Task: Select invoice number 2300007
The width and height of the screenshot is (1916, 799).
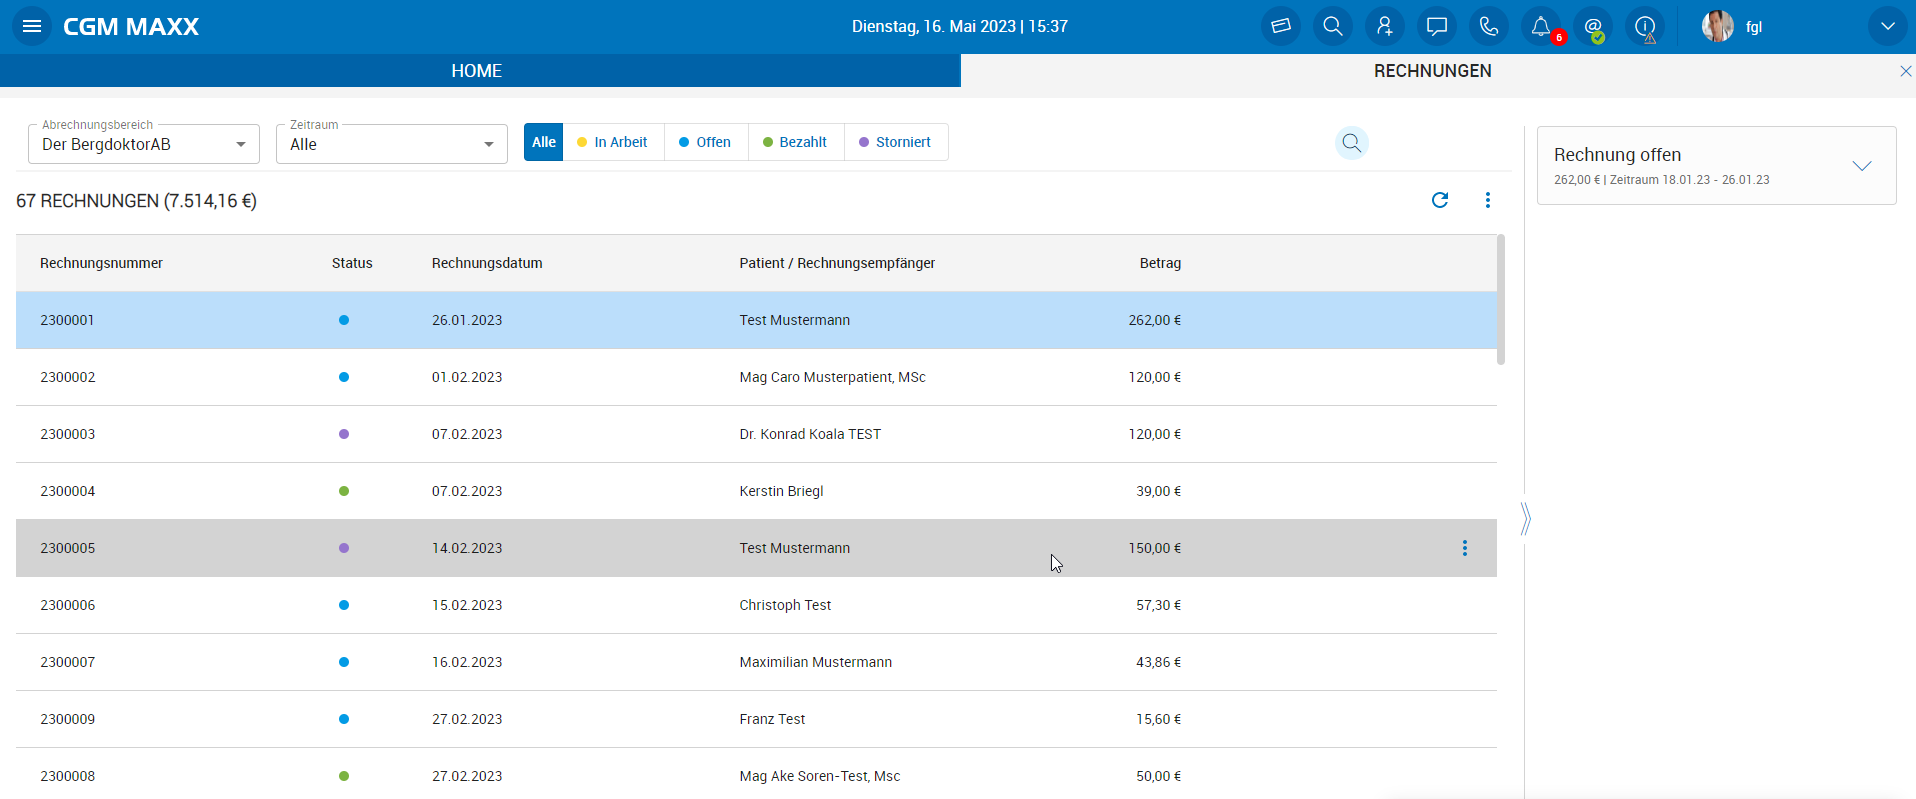Action: coord(68,662)
